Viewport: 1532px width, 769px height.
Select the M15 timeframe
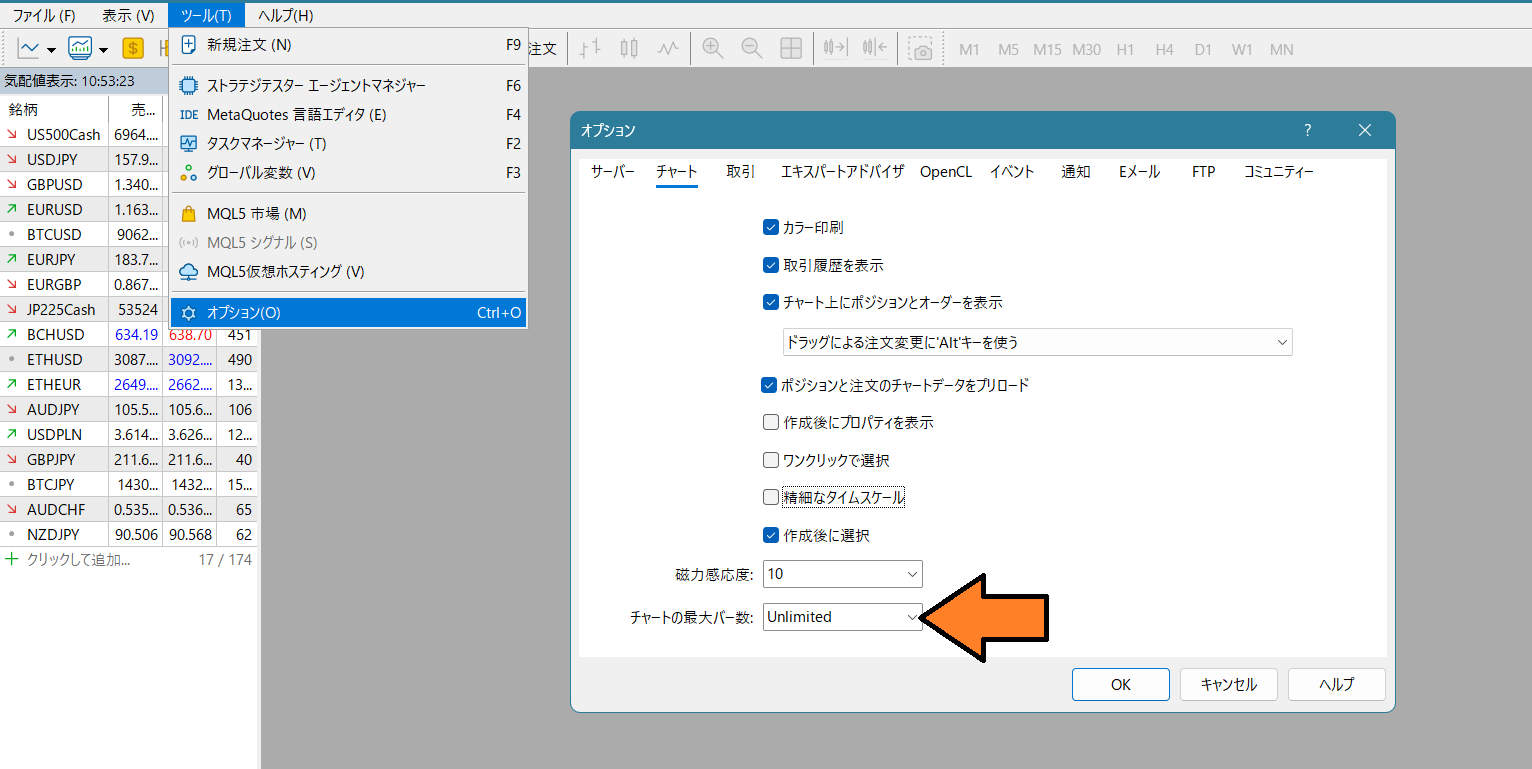[1047, 49]
